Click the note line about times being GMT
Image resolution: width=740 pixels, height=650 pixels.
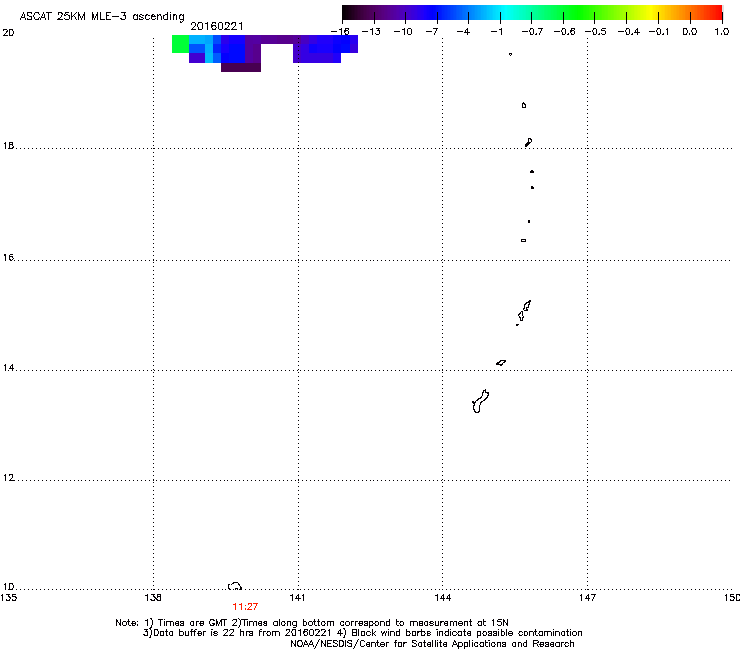[312, 623]
